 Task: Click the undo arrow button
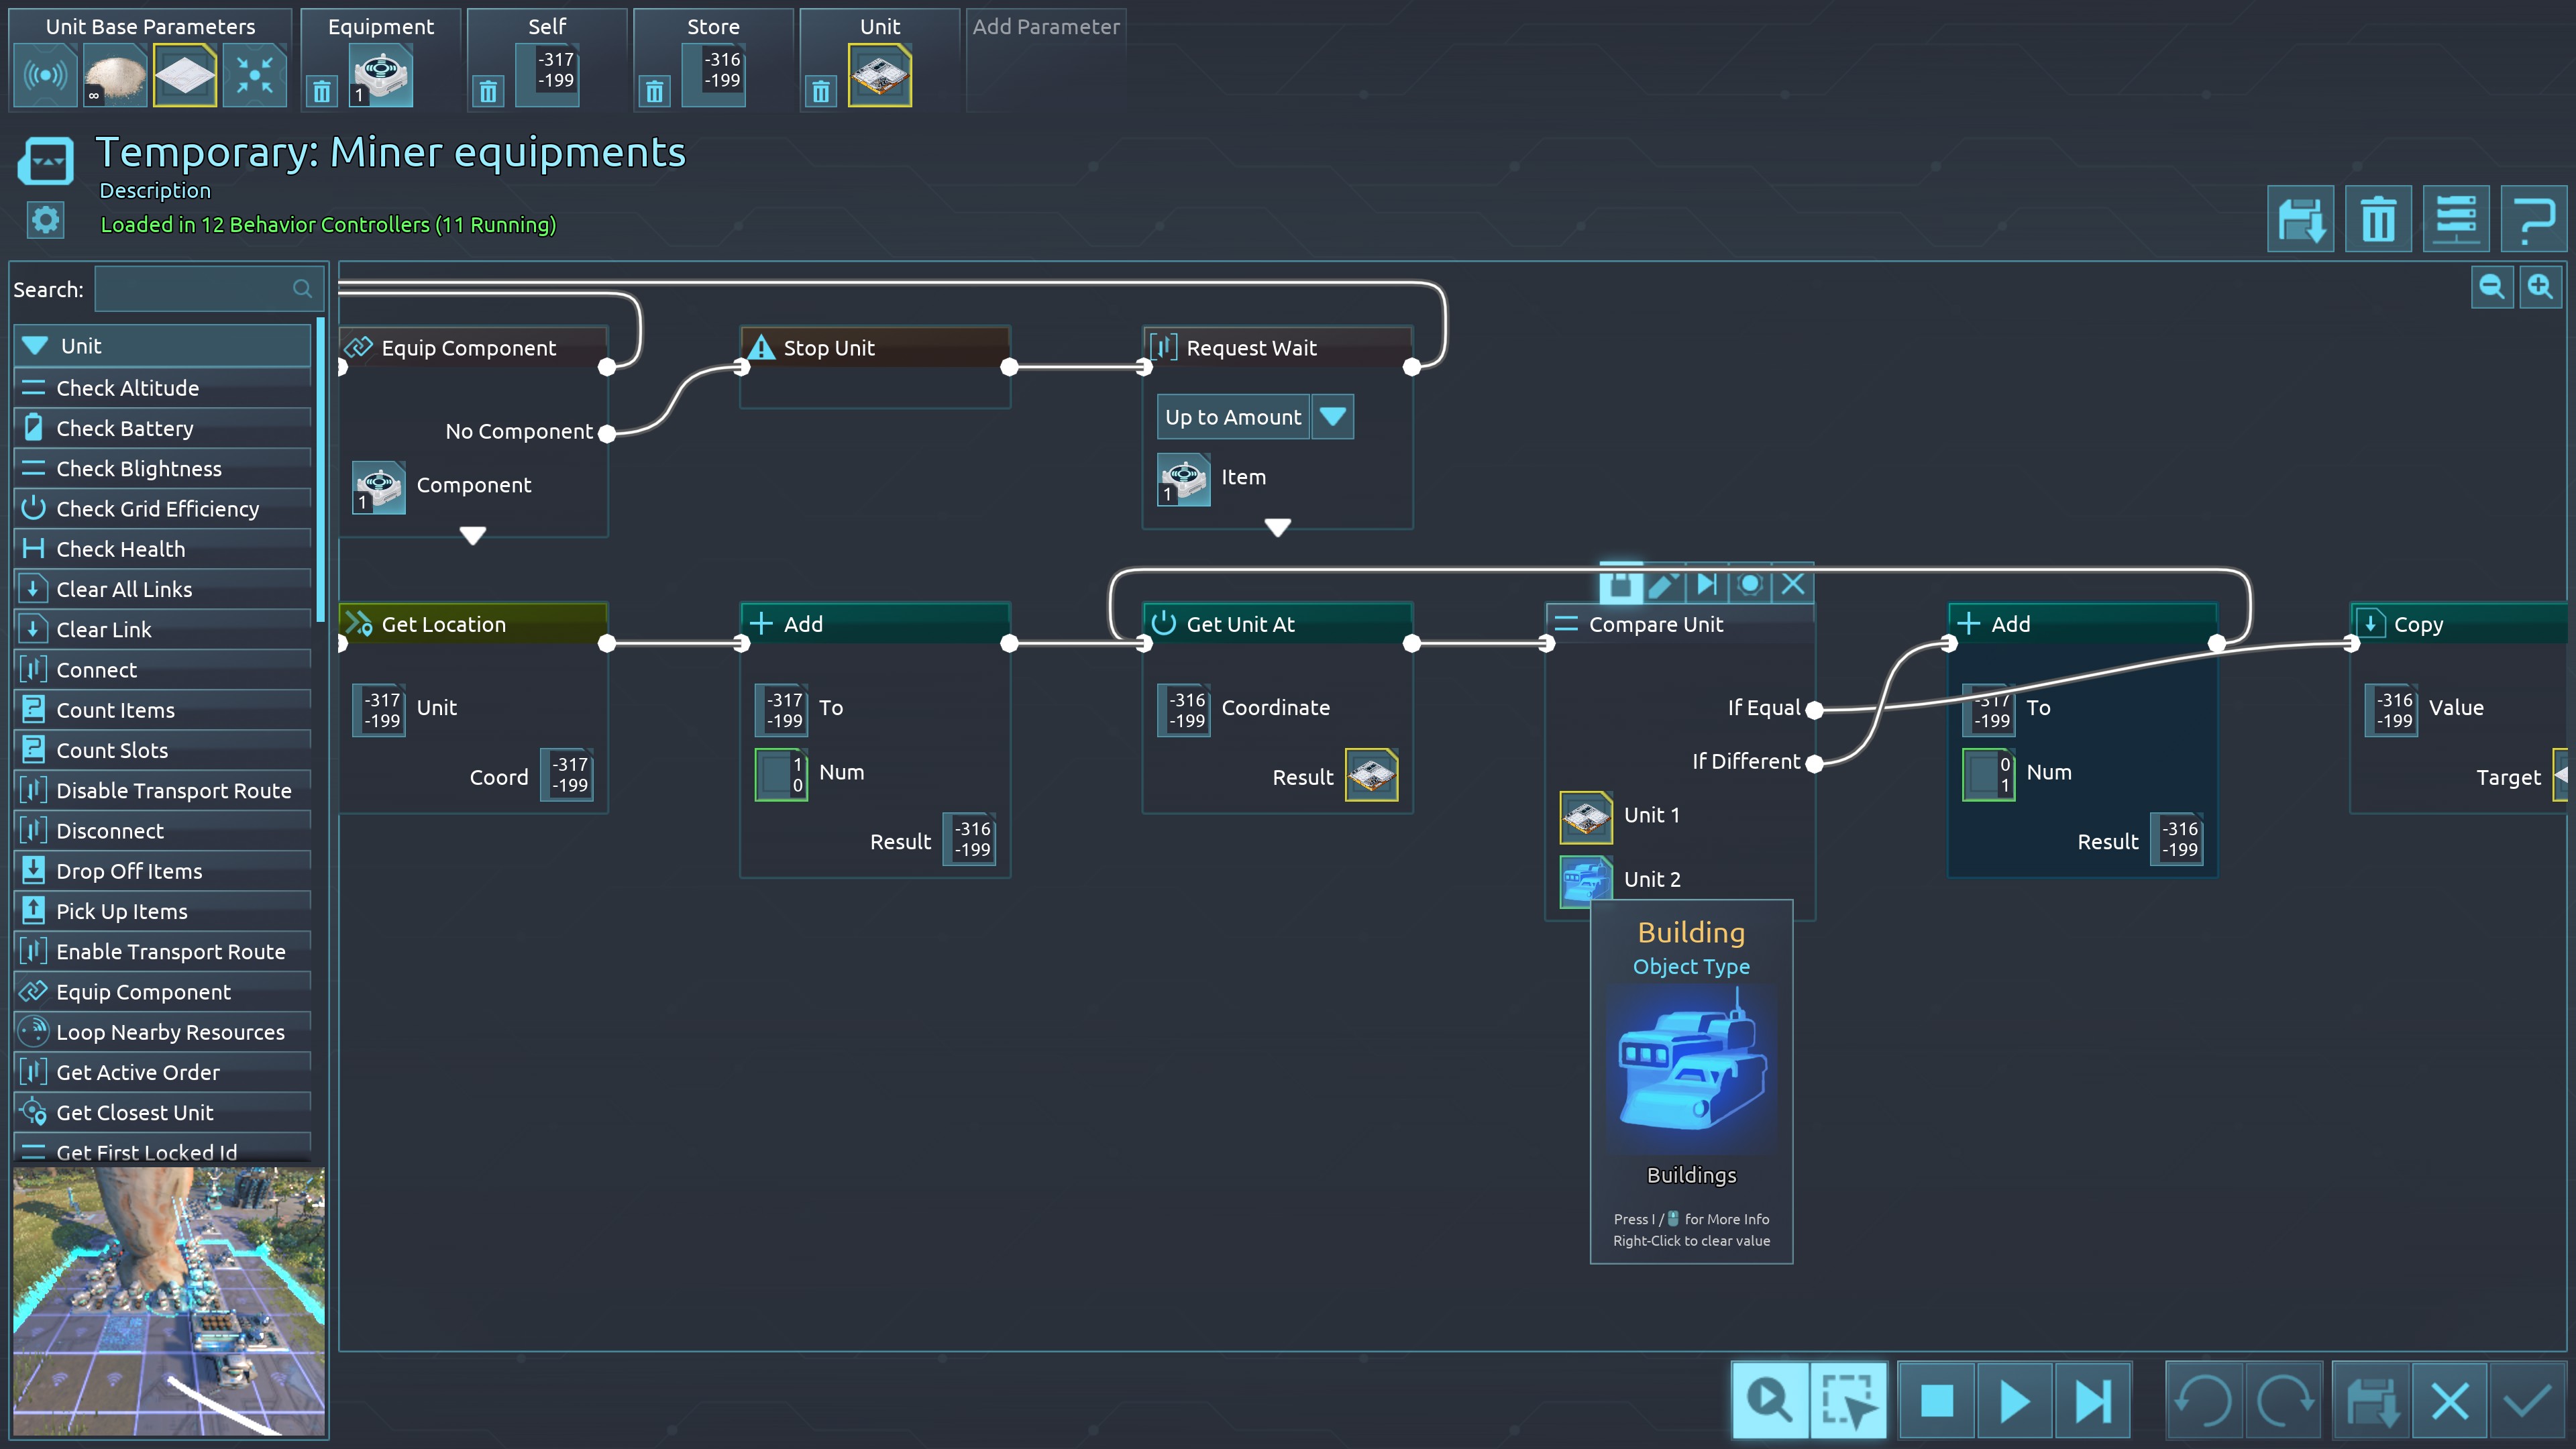2203,1400
